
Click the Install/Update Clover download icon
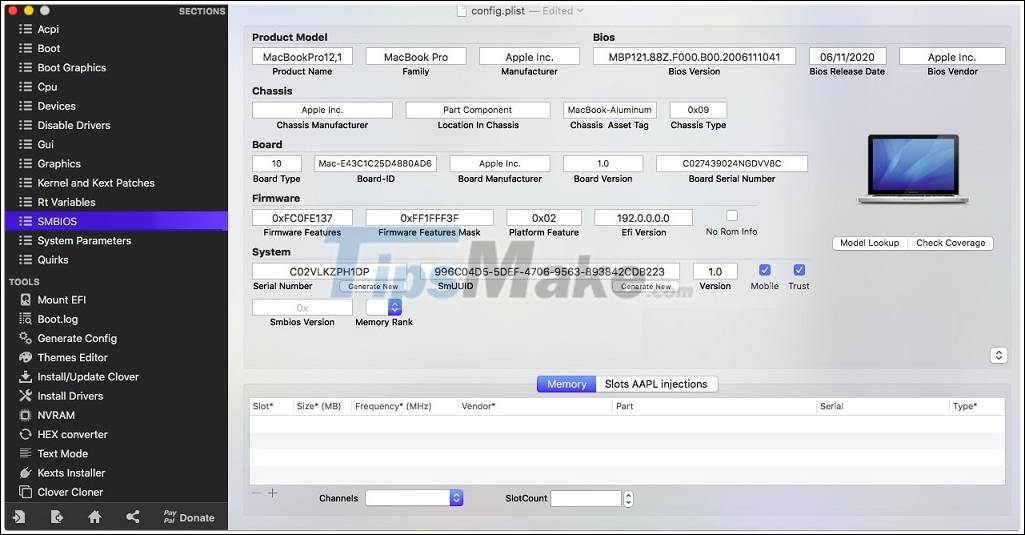[x=25, y=377]
